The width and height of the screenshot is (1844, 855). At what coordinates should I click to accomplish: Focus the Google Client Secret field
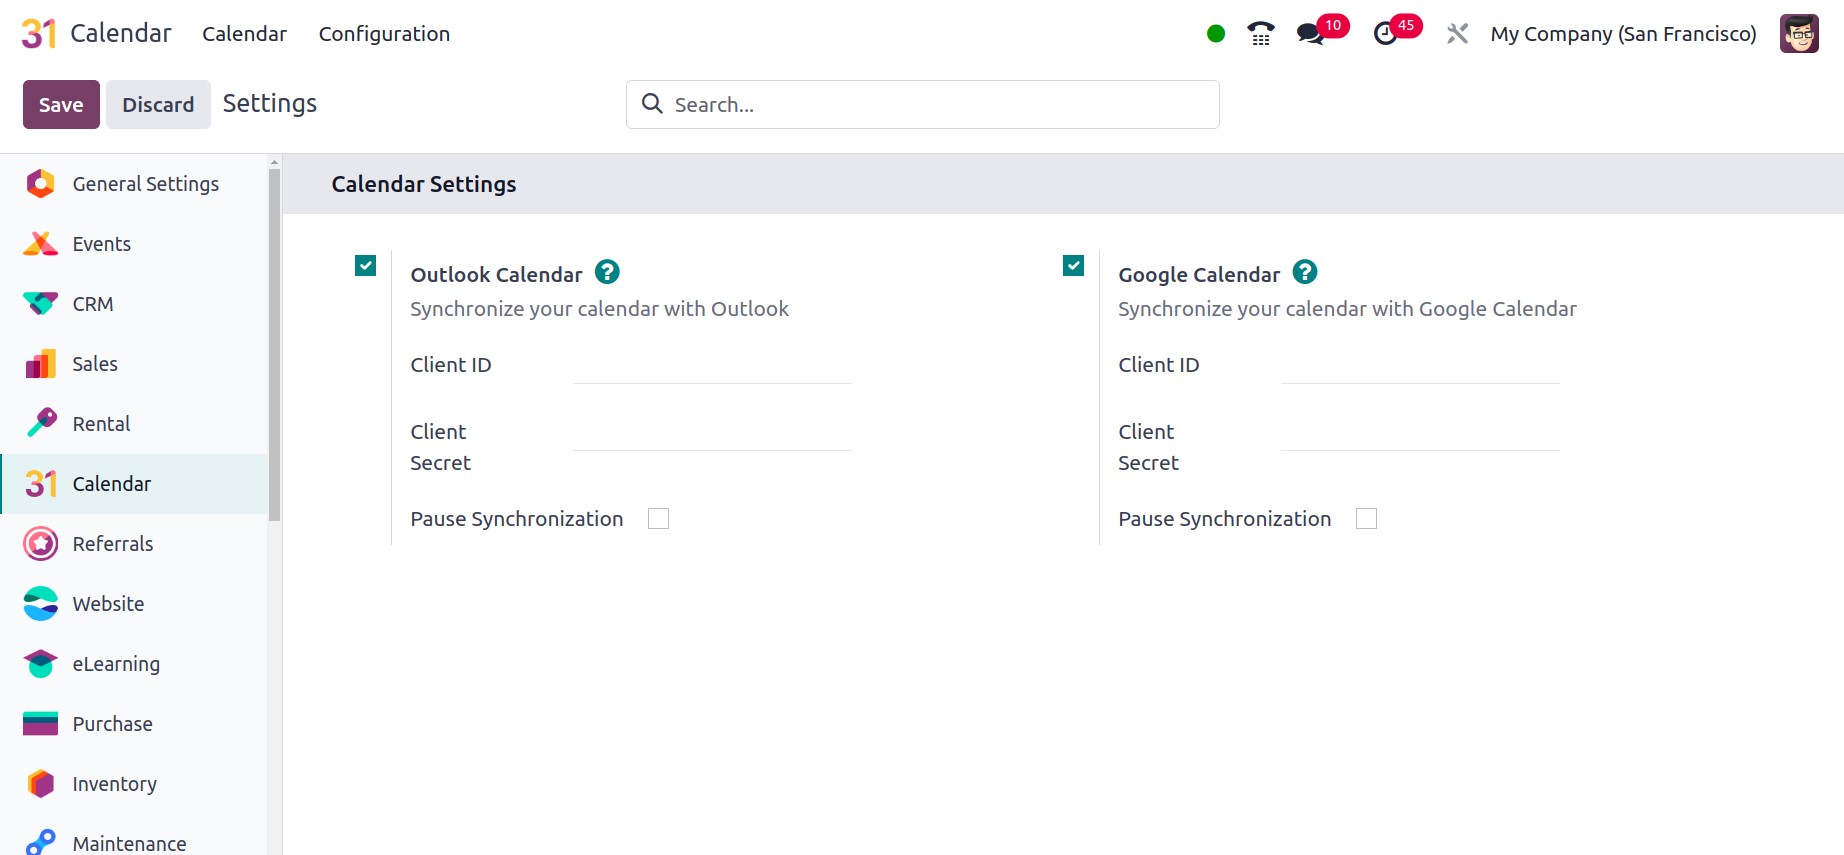pos(1420,433)
